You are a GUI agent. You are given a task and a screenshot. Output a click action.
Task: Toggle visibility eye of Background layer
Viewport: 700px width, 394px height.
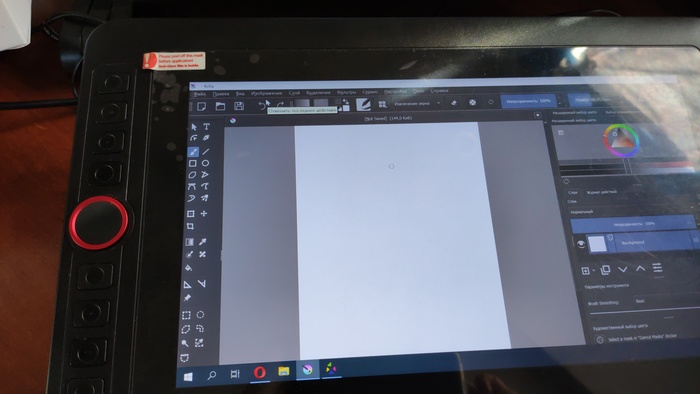tap(580, 244)
